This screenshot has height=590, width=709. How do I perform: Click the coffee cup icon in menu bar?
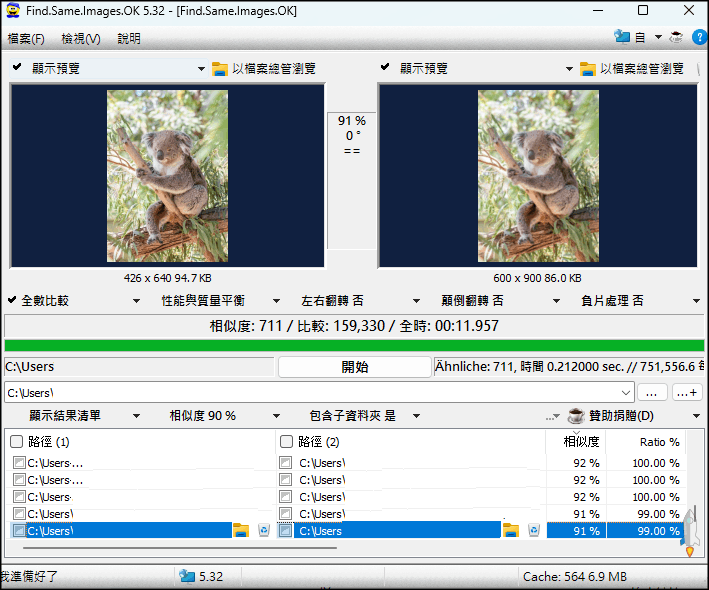coord(677,38)
